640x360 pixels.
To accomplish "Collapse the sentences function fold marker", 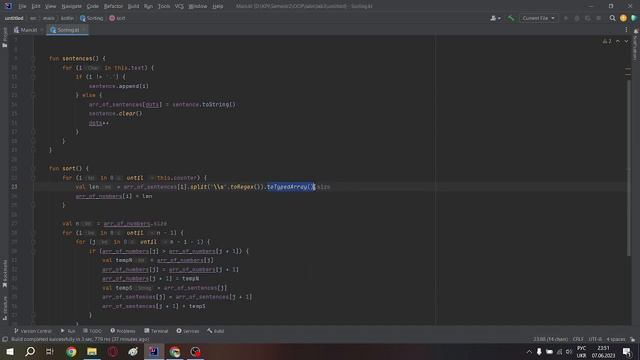I will tap(33, 59).
